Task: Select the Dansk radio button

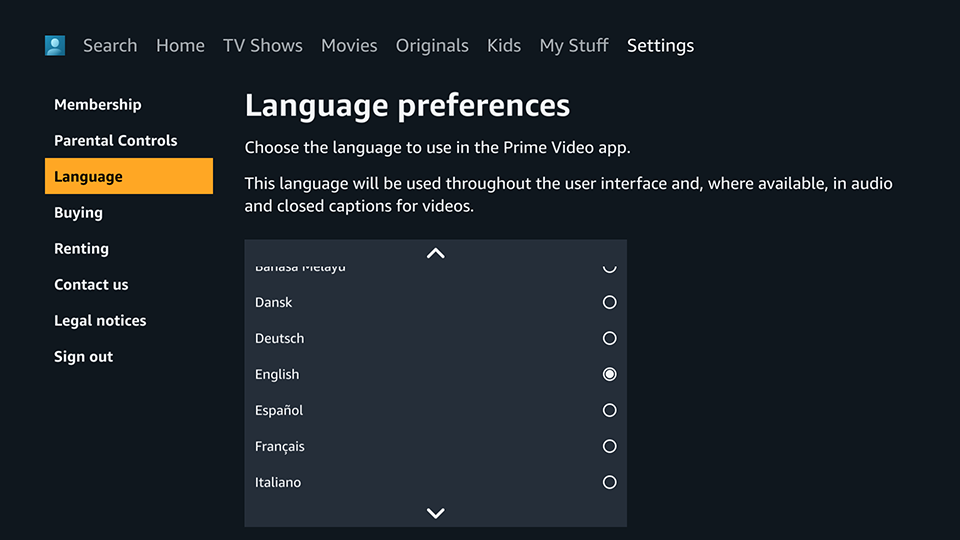Action: click(609, 302)
